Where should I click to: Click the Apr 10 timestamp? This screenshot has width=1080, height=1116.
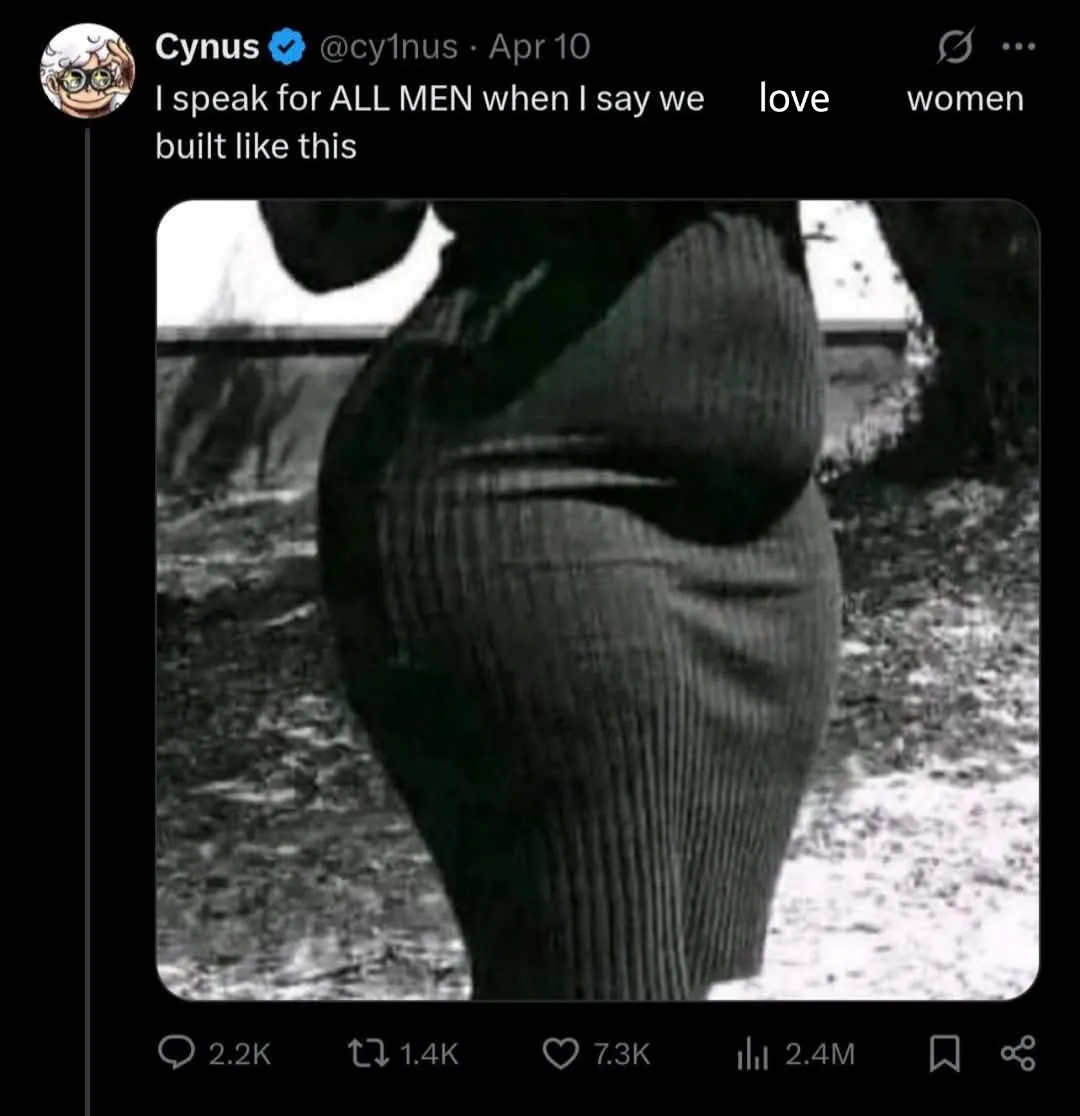tap(540, 47)
